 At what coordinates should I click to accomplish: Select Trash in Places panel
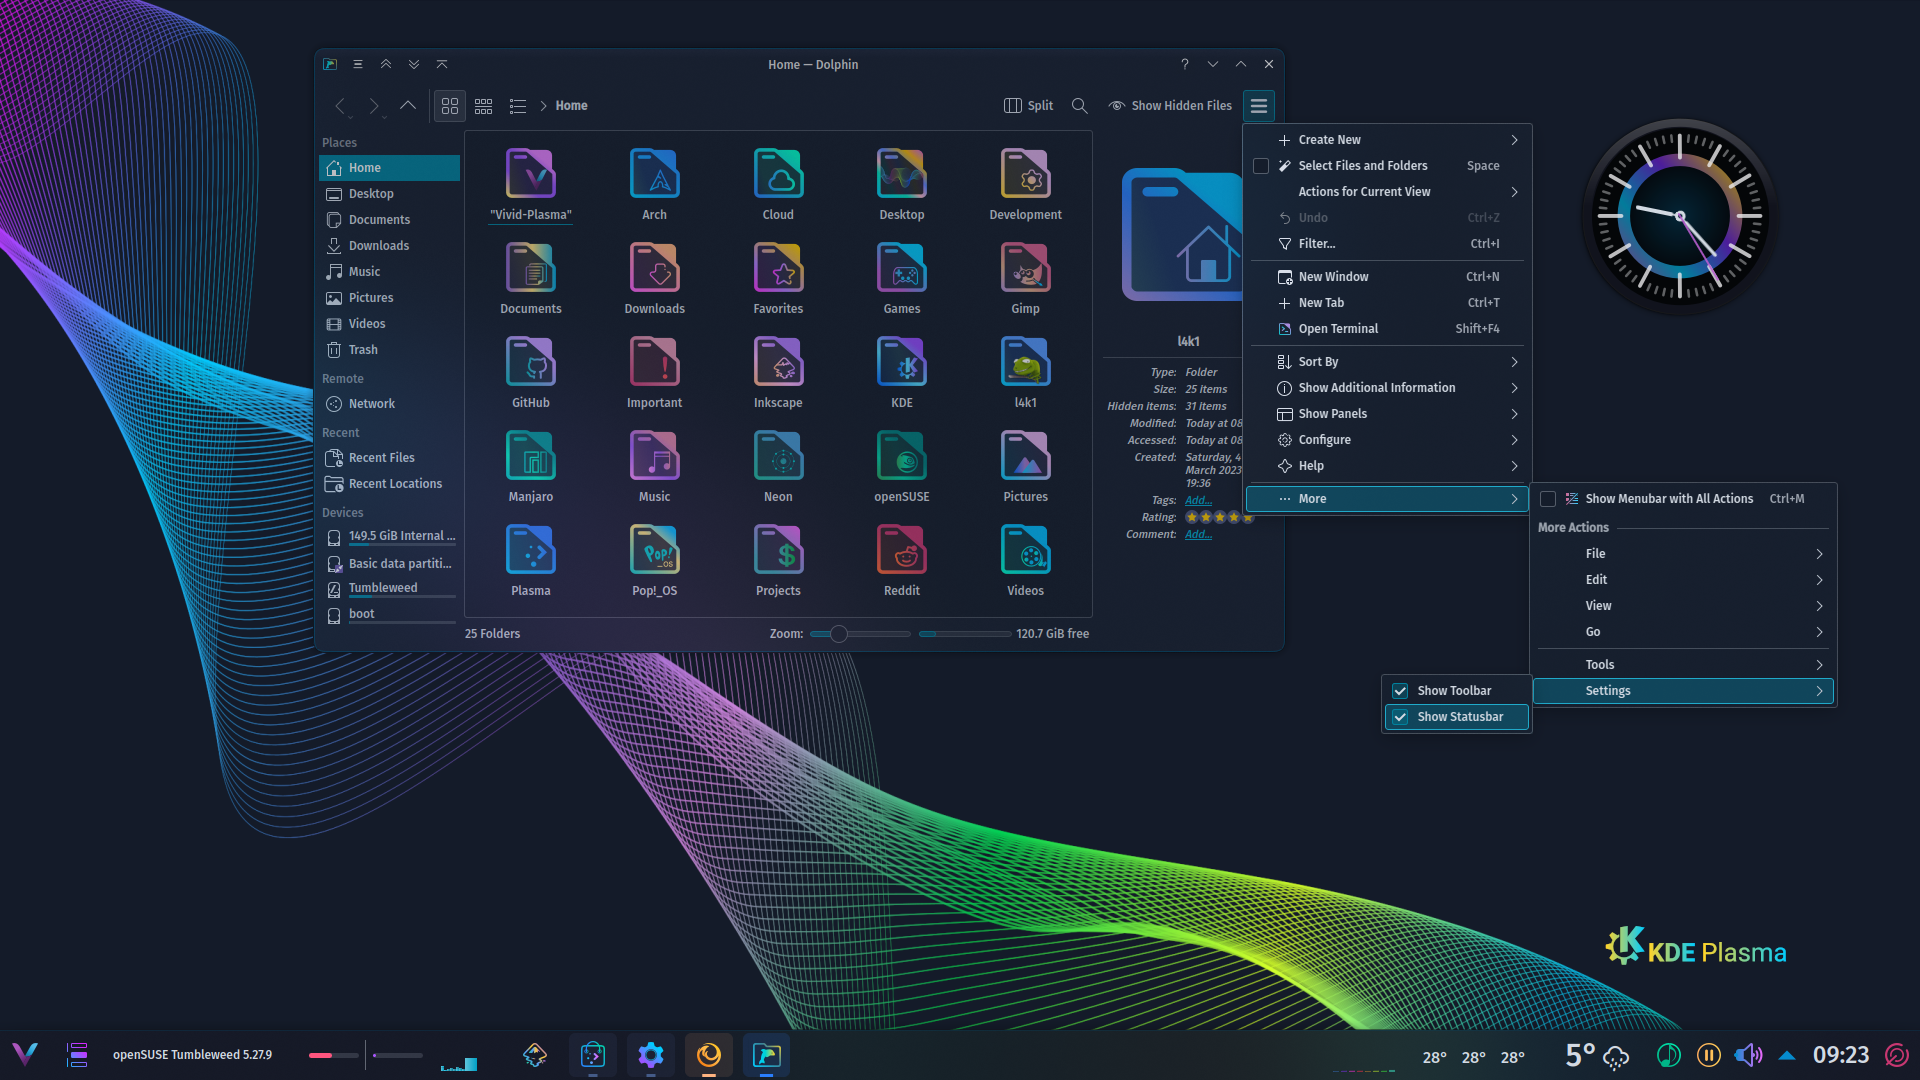389,350
